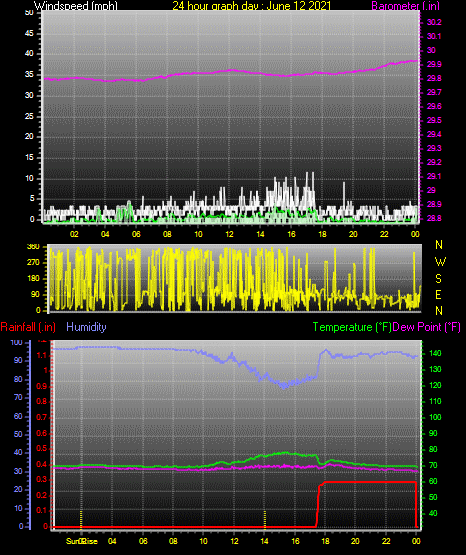
Task: Select the 'Humidity' legend label
Action: 86,327
